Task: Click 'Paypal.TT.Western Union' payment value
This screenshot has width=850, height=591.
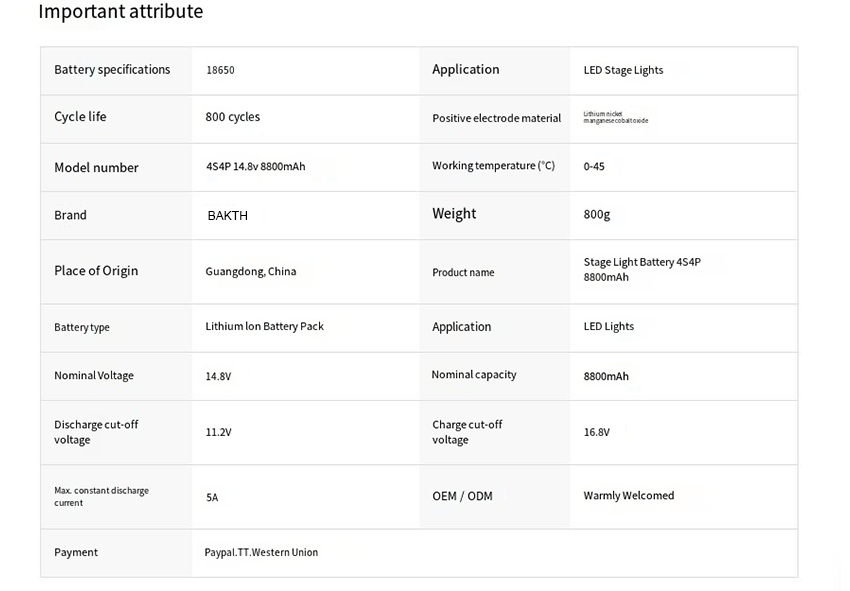Action: 261,553
